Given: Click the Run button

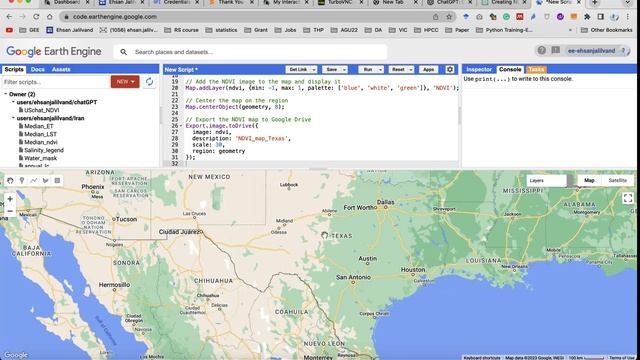Looking at the screenshot, I should (368, 70).
